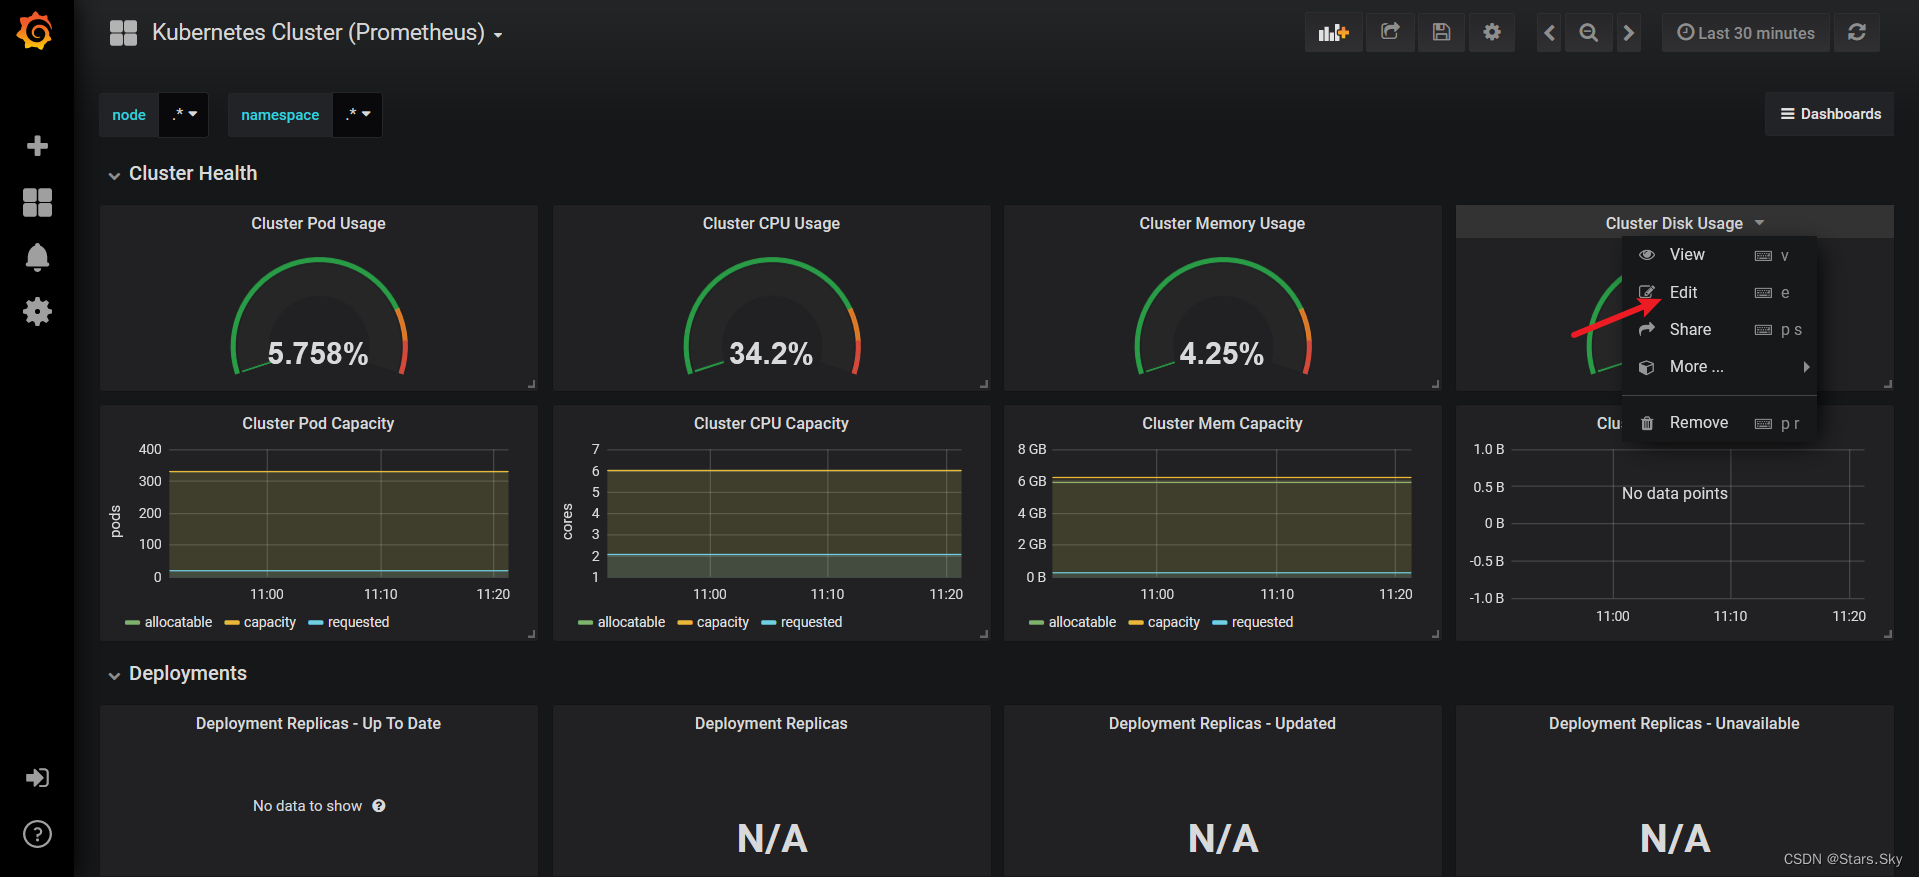Click the trash icon beside Remove
The width and height of the screenshot is (1919, 877).
(1647, 423)
